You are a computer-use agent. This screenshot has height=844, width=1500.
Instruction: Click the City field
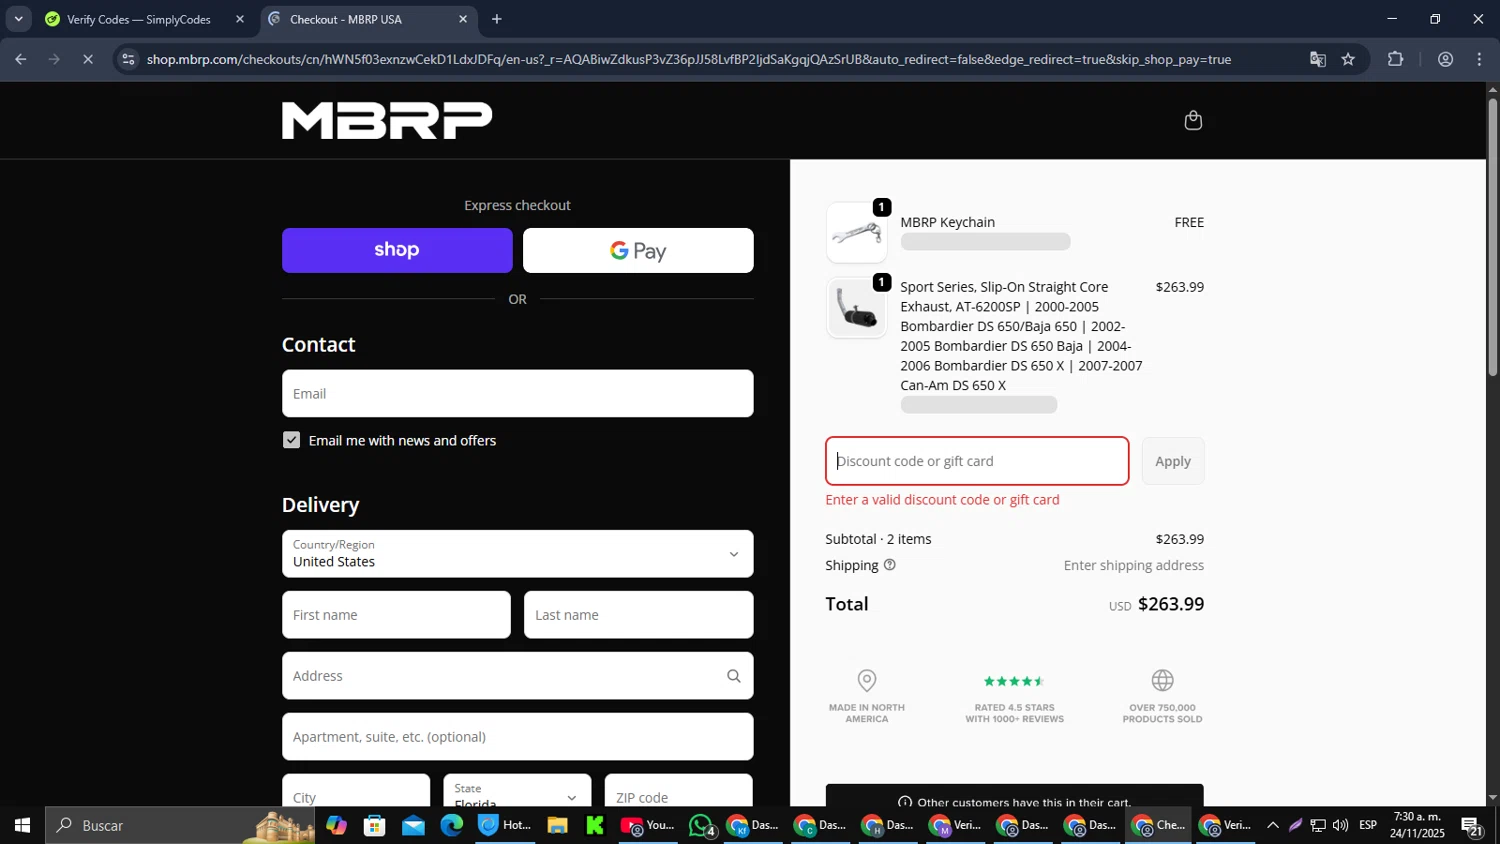tap(356, 791)
